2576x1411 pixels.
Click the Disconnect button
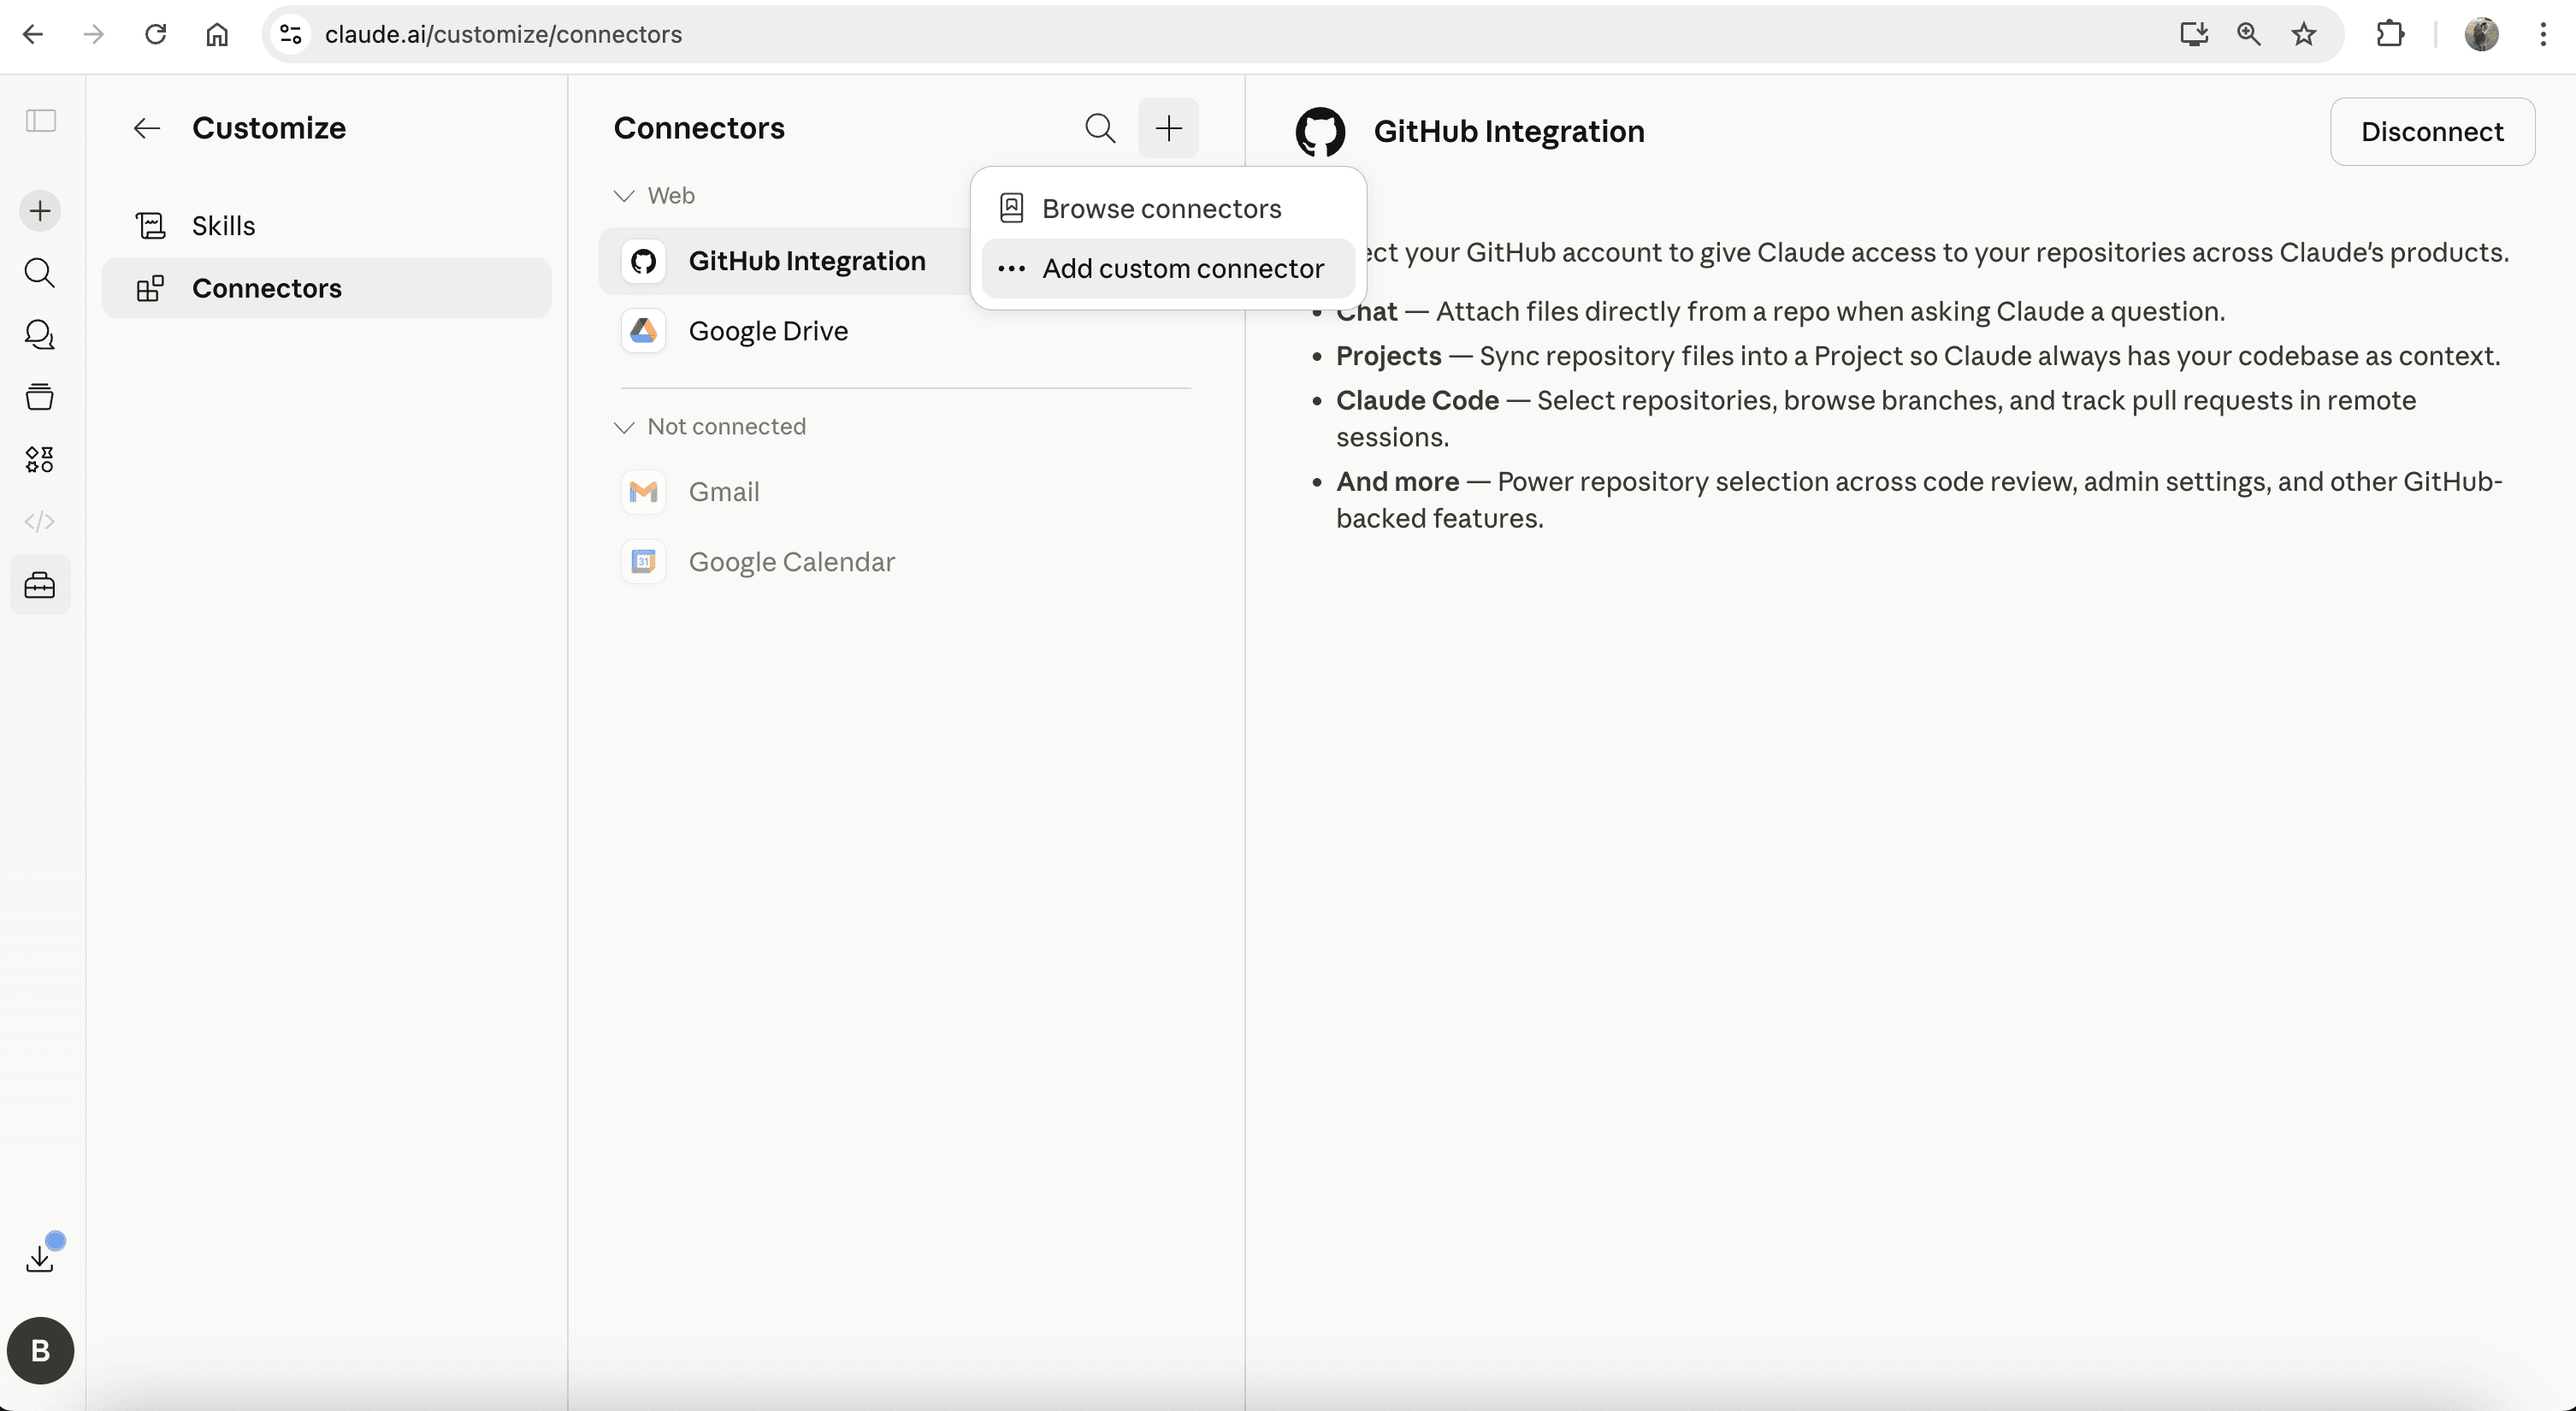2432,131
